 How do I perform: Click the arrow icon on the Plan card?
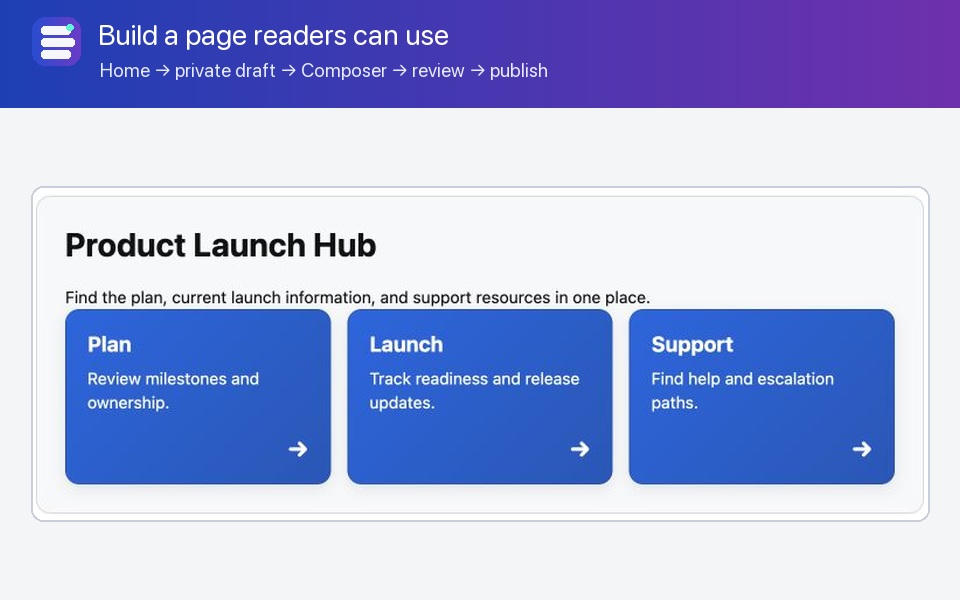coord(298,449)
